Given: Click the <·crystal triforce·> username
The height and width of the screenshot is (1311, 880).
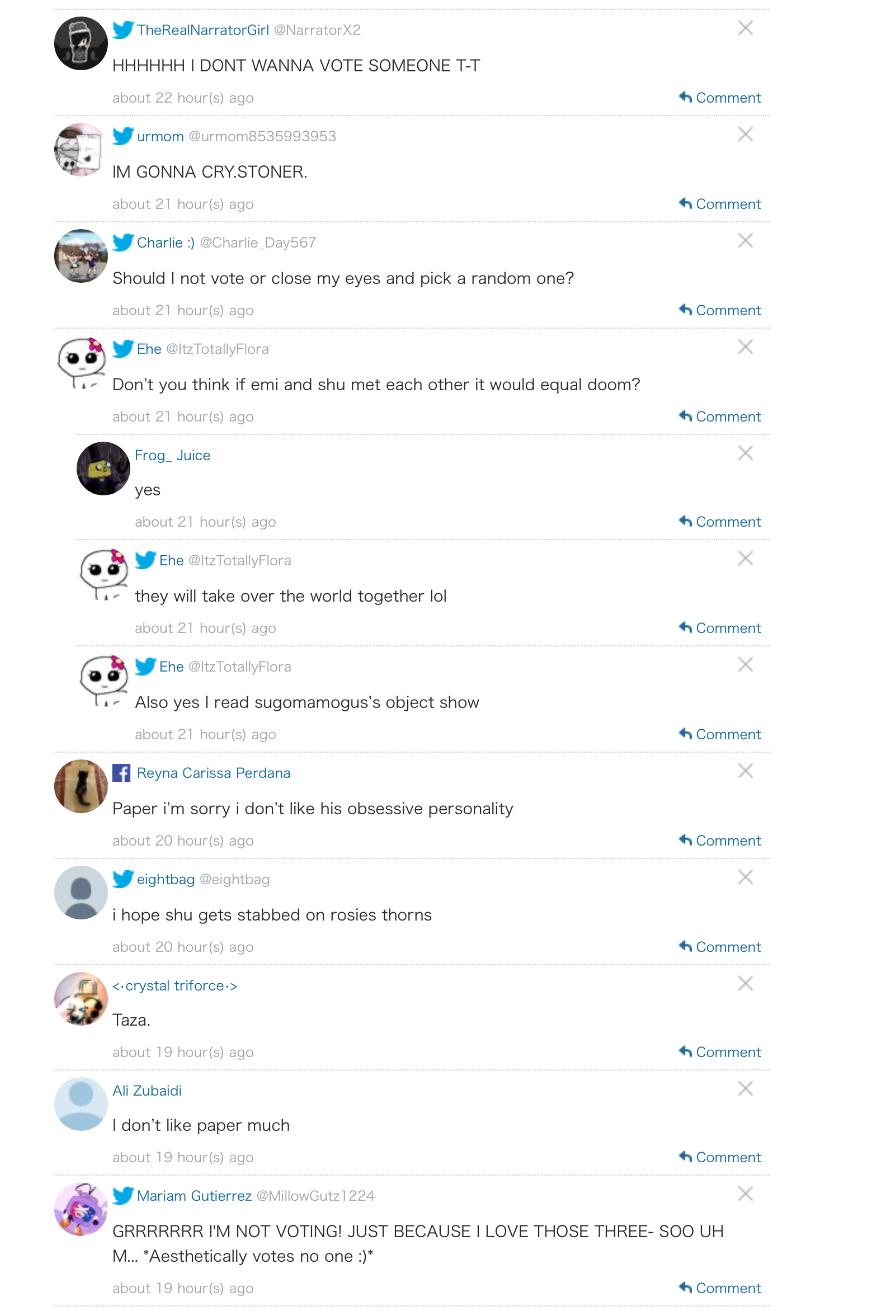Looking at the screenshot, I should pos(175,985).
